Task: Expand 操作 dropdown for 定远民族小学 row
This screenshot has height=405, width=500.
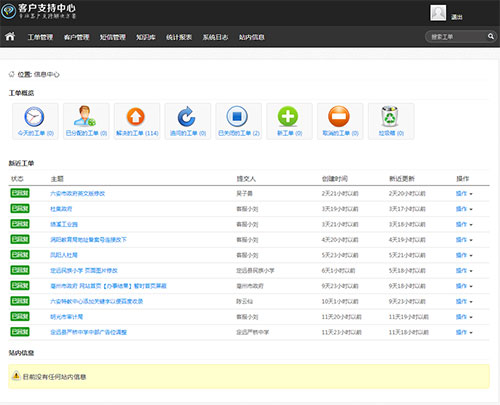Action: [464, 270]
